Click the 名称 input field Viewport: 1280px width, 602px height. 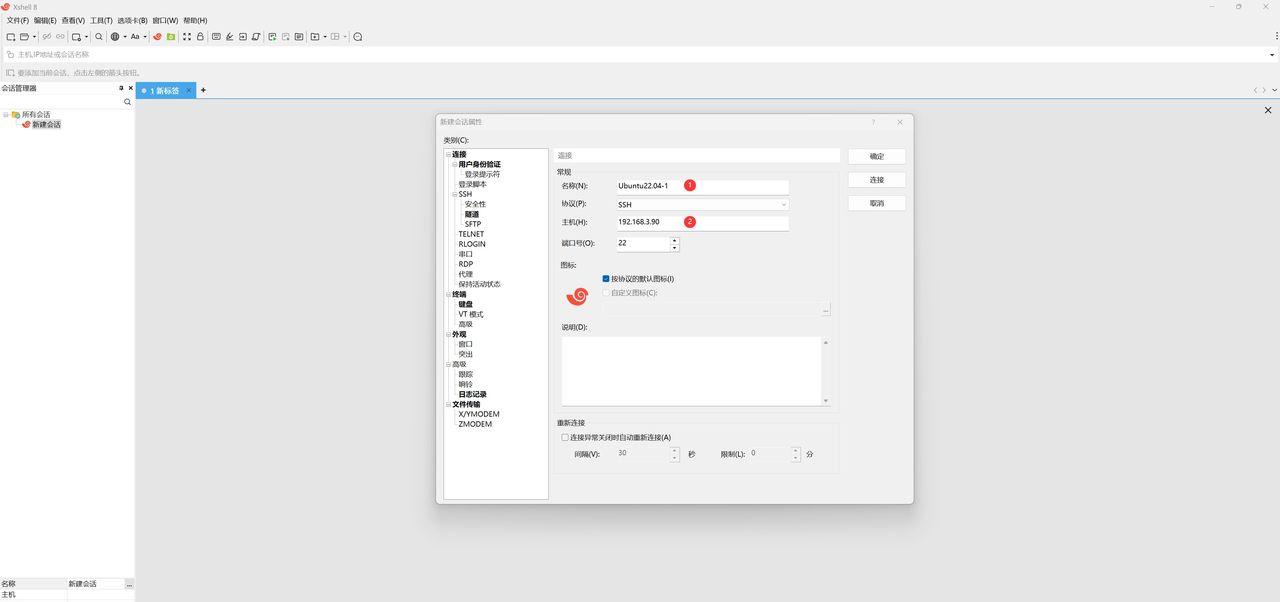point(702,186)
